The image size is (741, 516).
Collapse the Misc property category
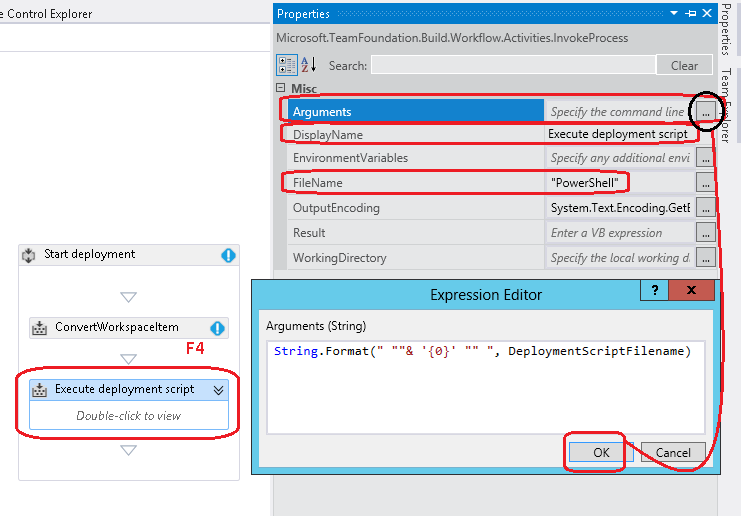point(281,89)
